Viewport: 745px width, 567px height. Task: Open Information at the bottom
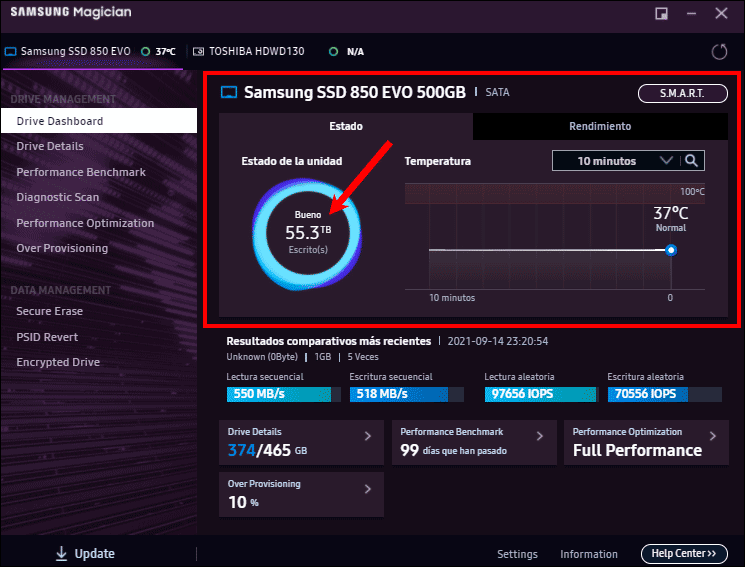[589, 554]
